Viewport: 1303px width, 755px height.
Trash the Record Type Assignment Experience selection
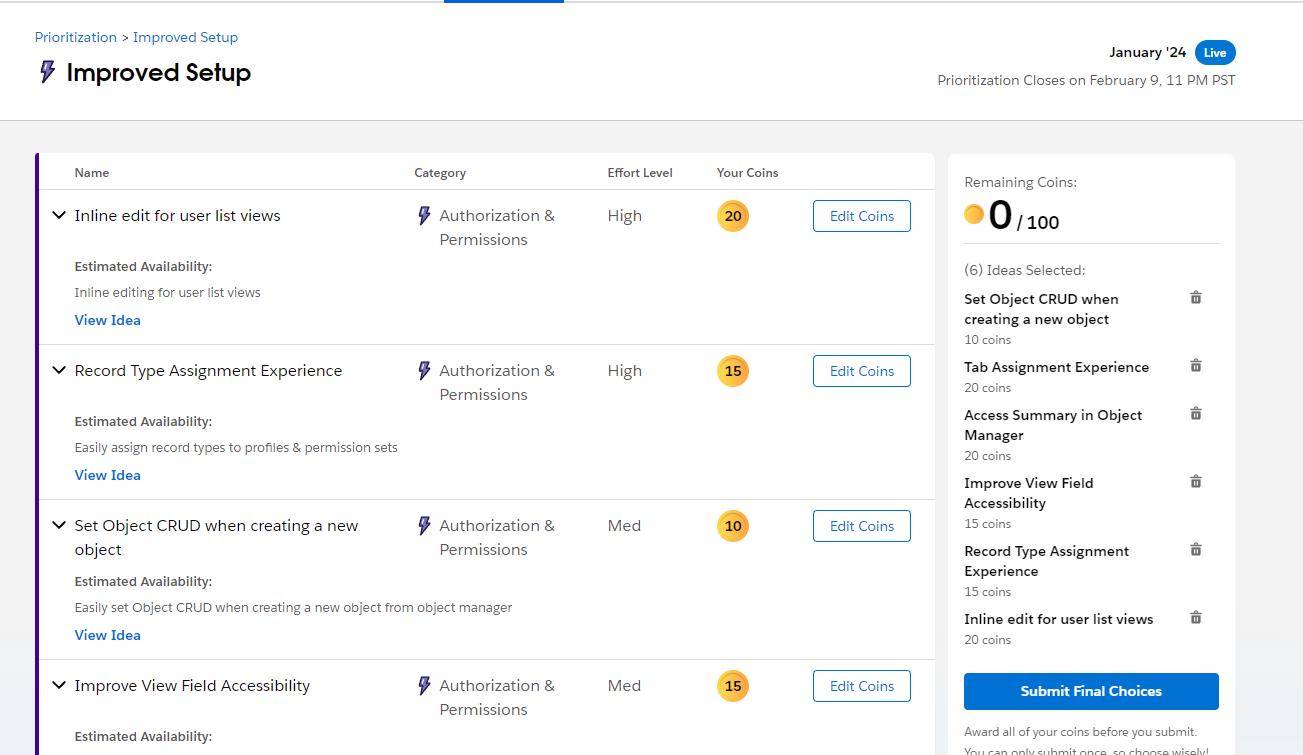1195,550
